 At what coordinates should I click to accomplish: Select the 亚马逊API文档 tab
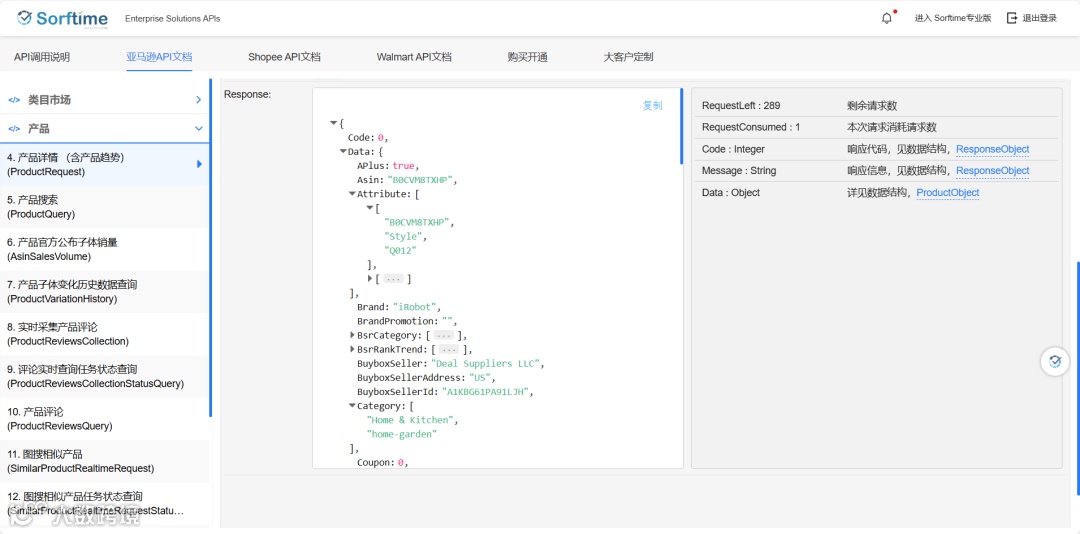(x=159, y=57)
